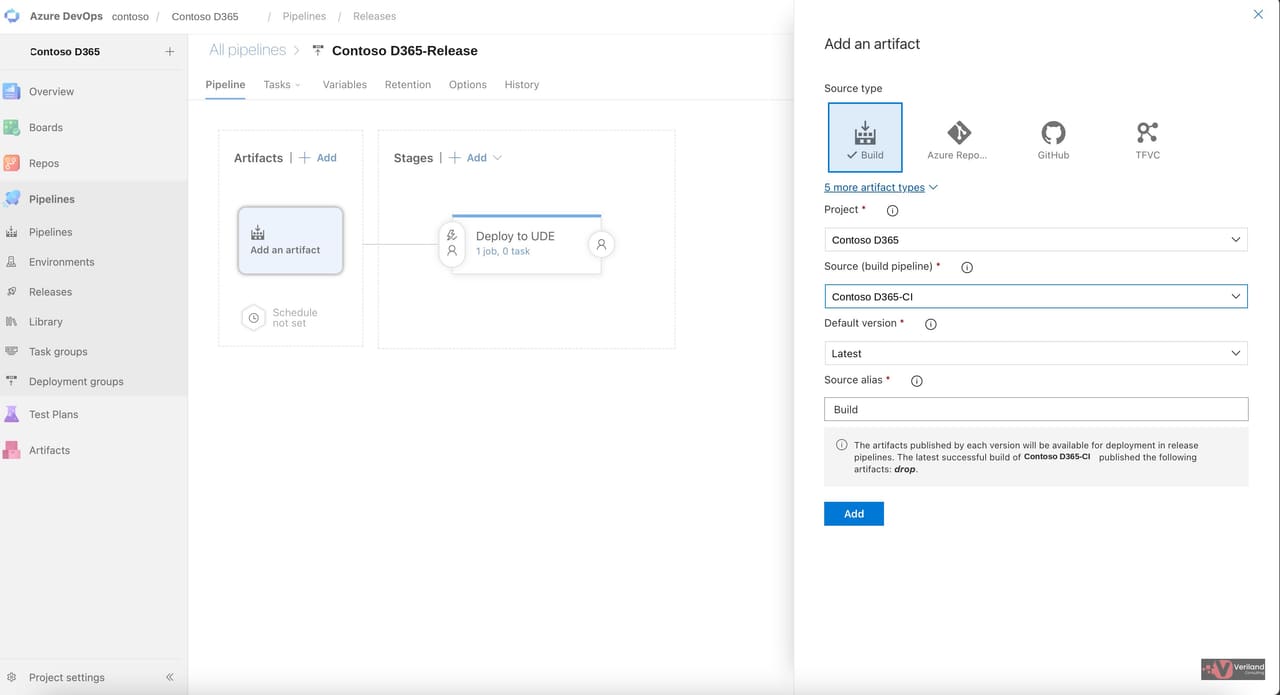
Task: Switch to the Retention tab
Action: pyautogui.click(x=408, y=85)
